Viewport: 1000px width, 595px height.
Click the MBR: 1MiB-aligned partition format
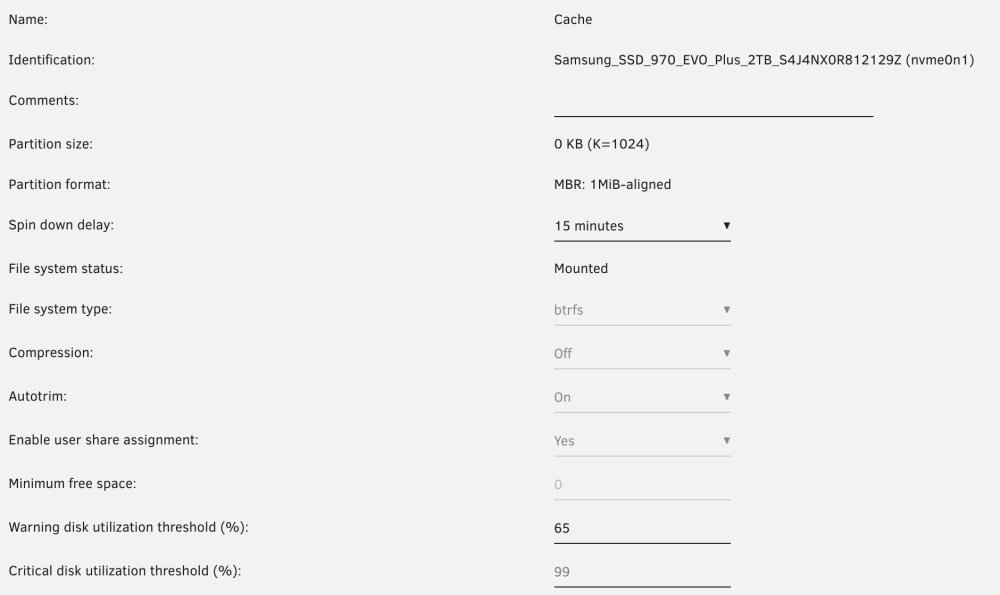point(612,184)
